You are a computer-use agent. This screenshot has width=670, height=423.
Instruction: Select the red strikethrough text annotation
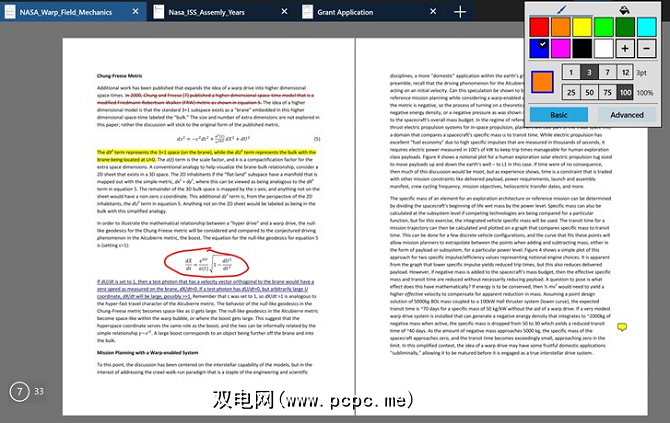[x=205, y=99]
